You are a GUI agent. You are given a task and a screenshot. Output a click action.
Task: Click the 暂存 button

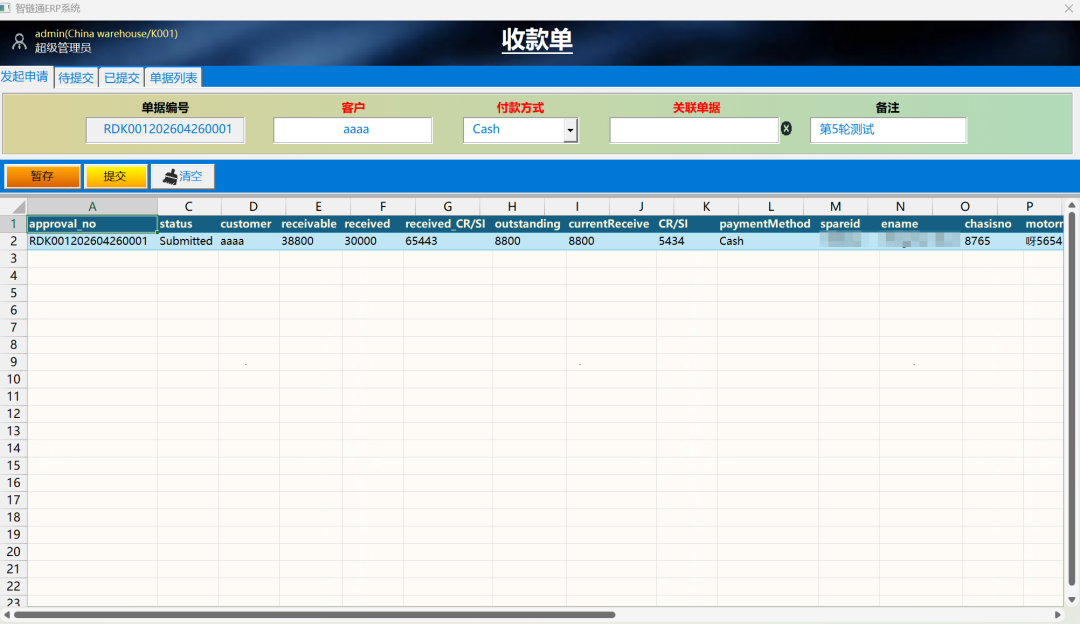[43, 176]
